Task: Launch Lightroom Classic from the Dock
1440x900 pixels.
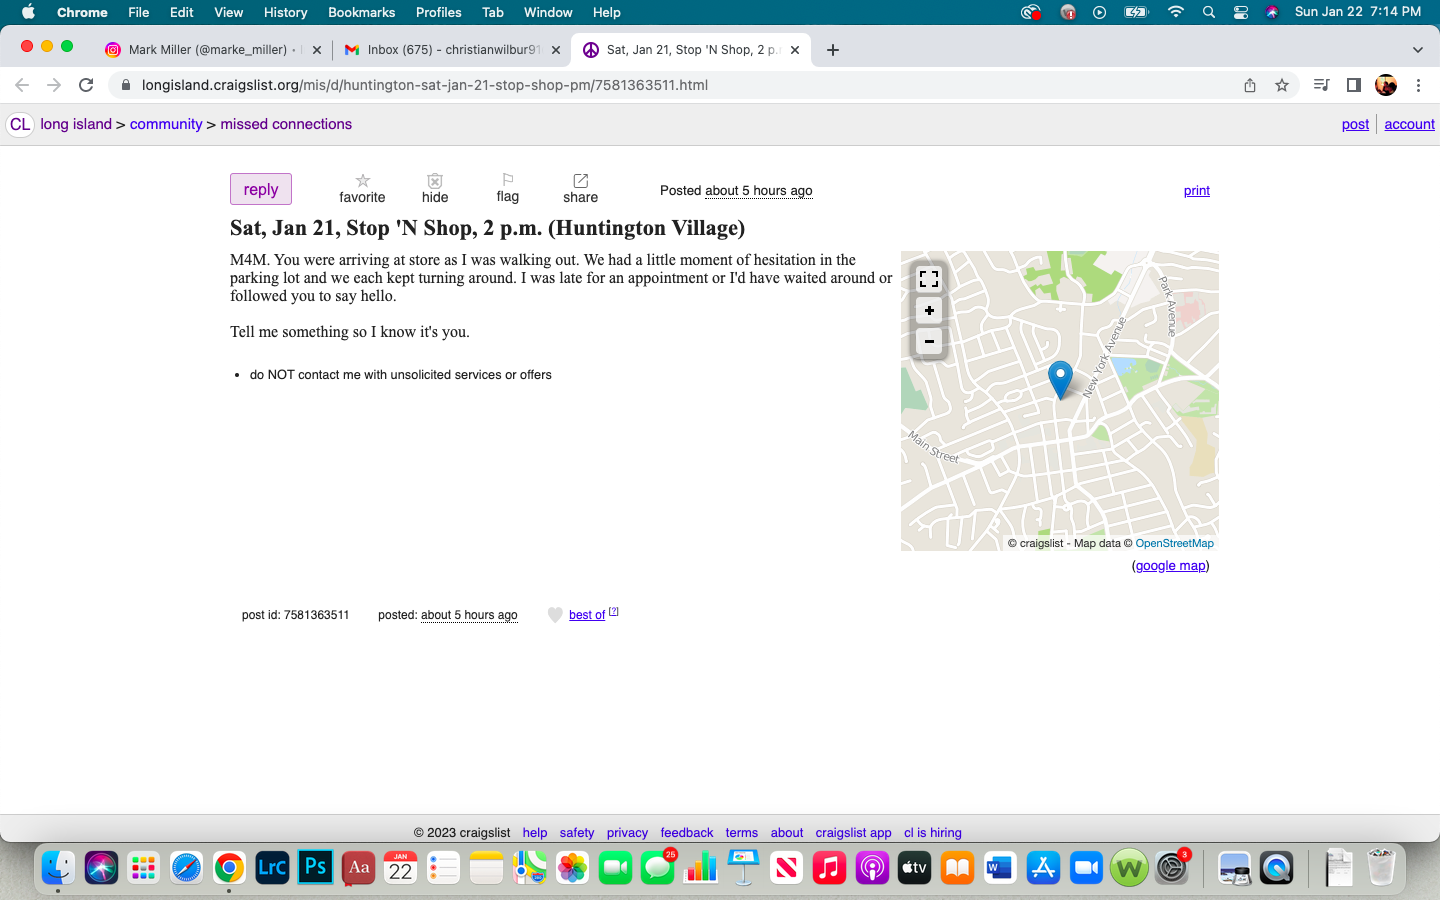Action: (272, 867)
